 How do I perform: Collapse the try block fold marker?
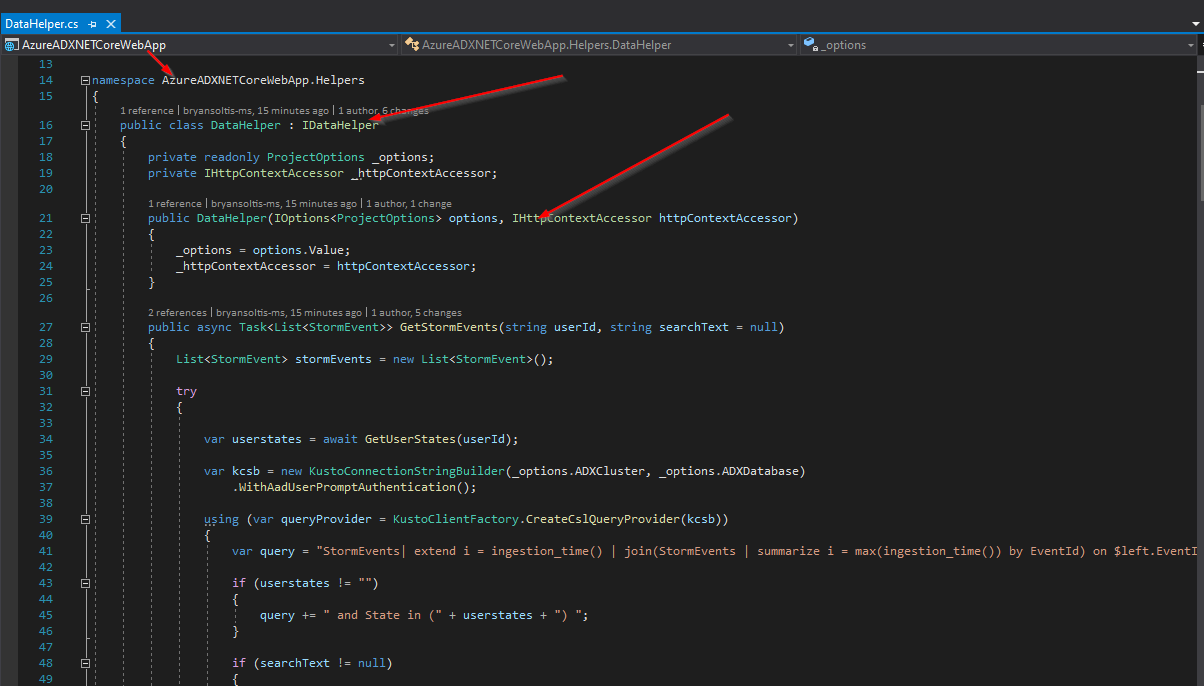click(85, 391)
